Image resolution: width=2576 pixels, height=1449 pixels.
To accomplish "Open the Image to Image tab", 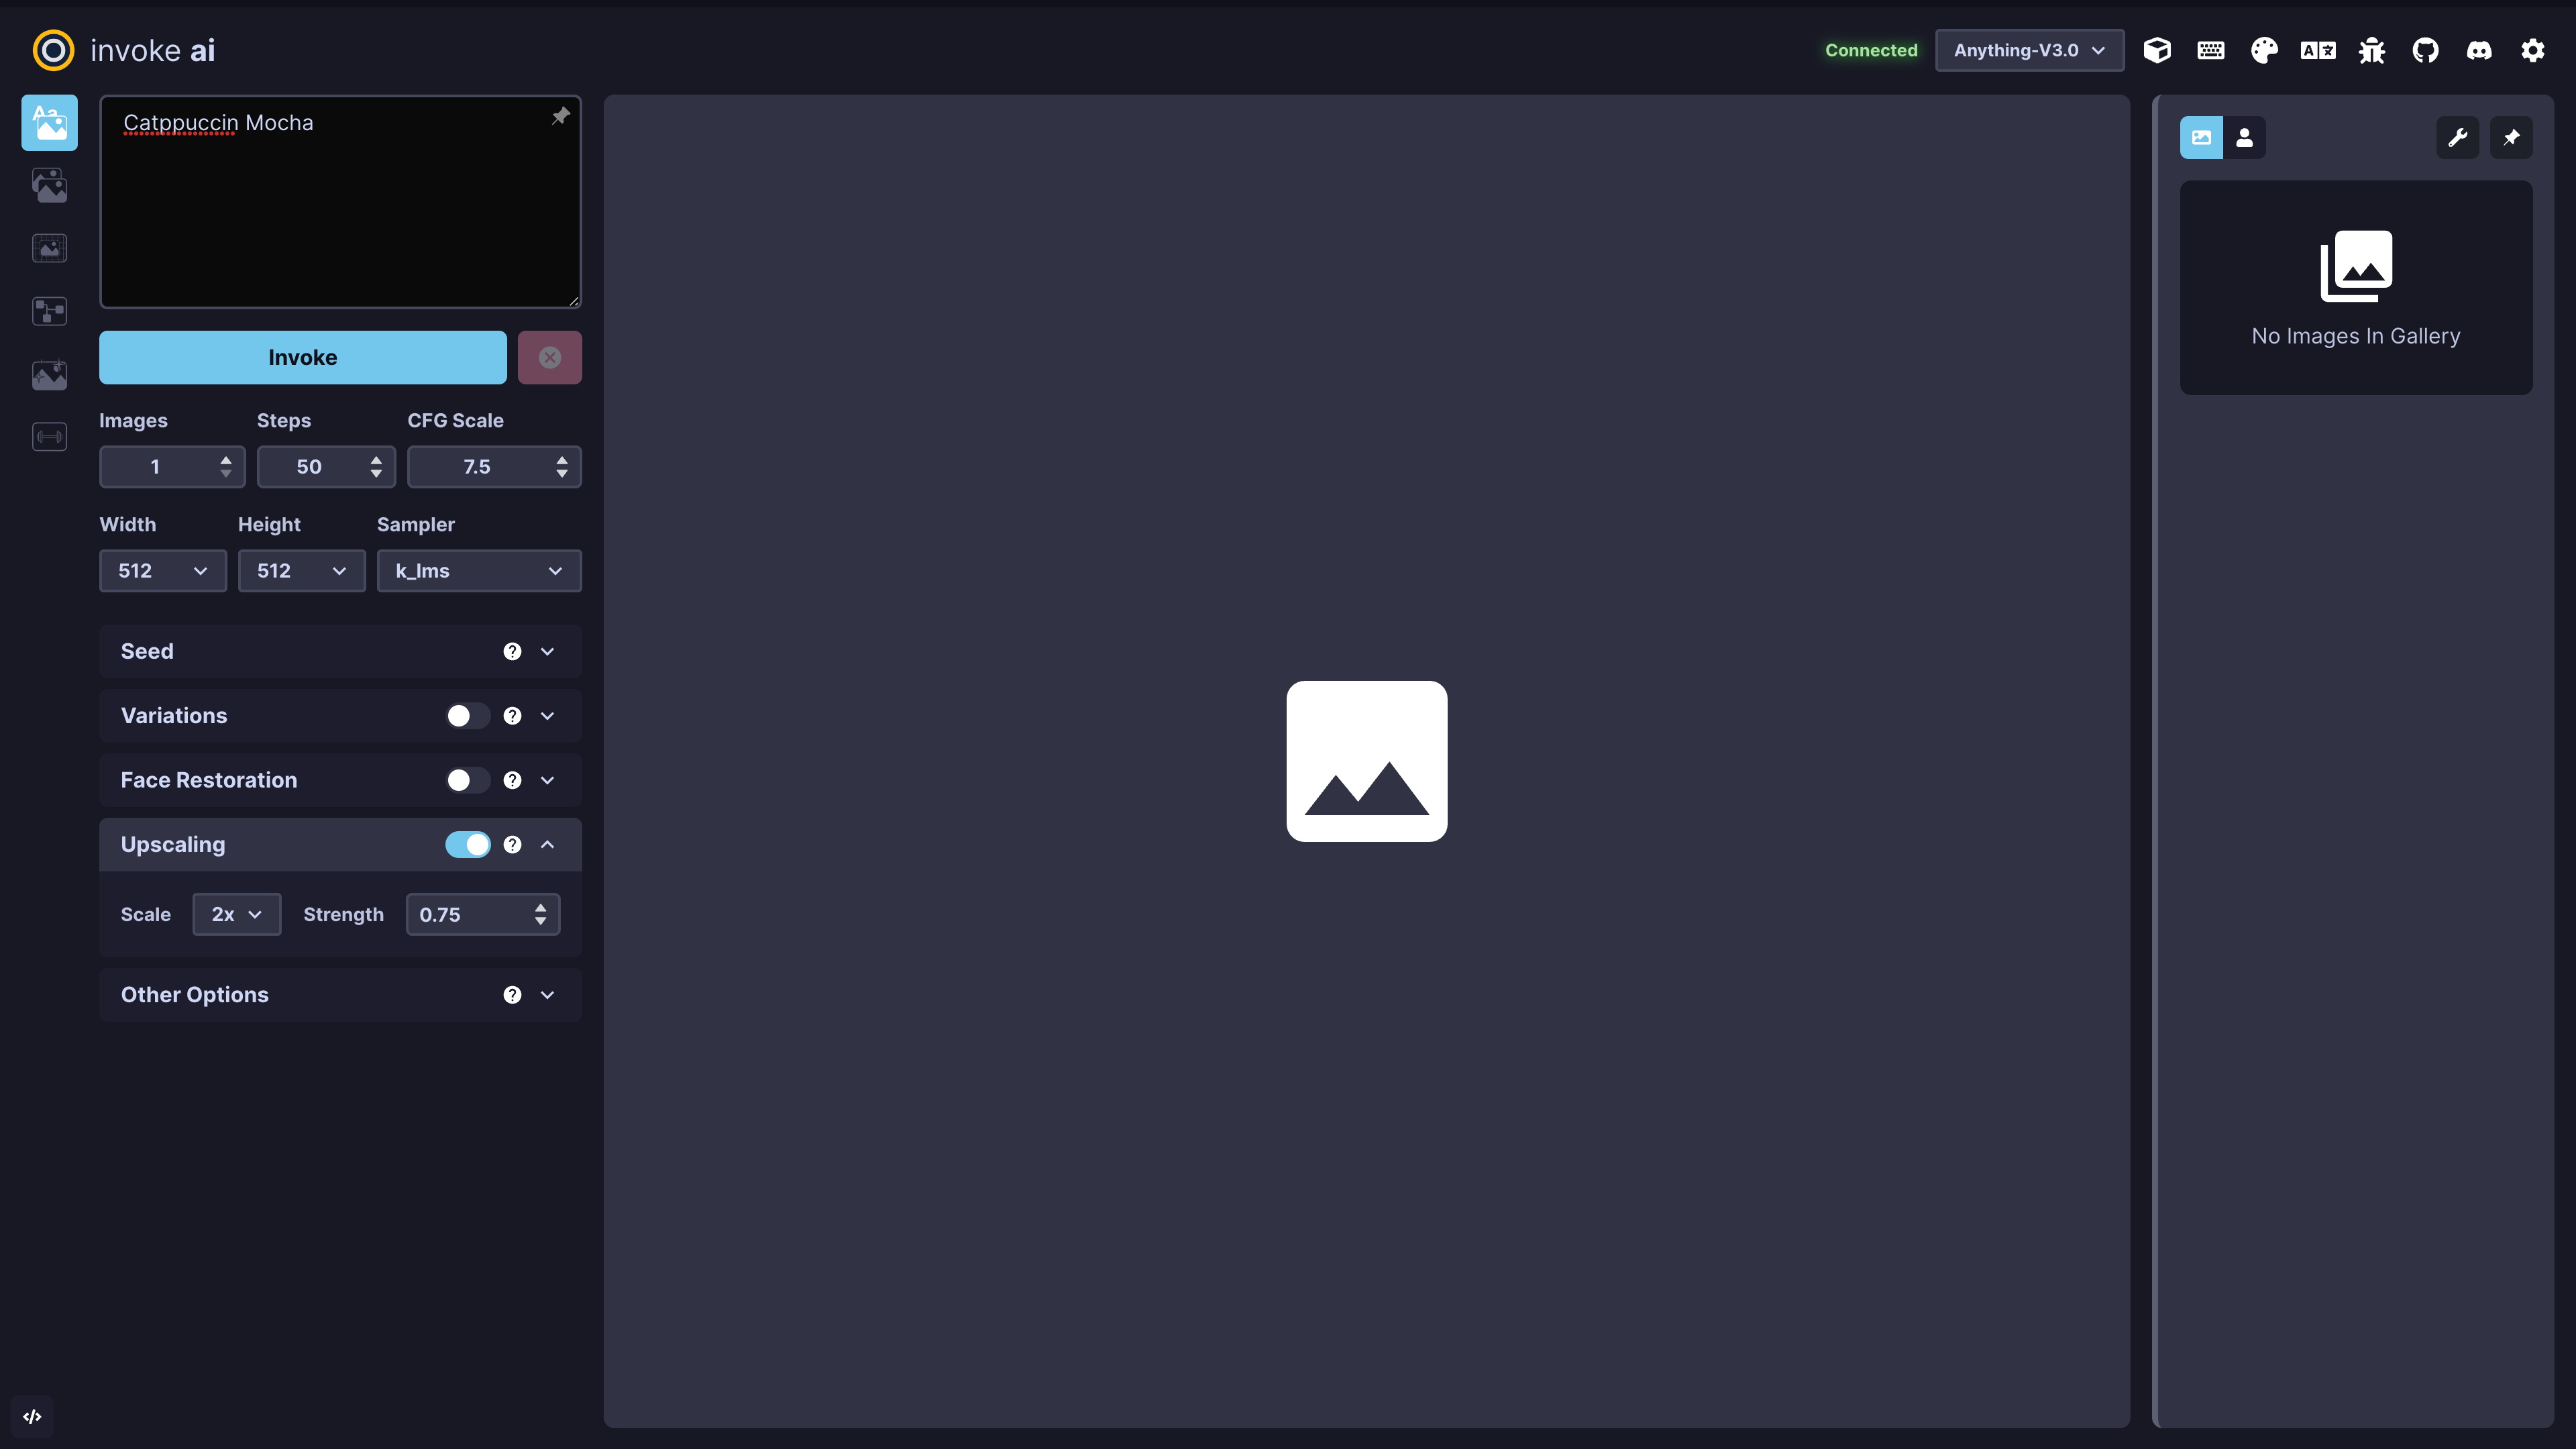I will [x=49, y=185].
